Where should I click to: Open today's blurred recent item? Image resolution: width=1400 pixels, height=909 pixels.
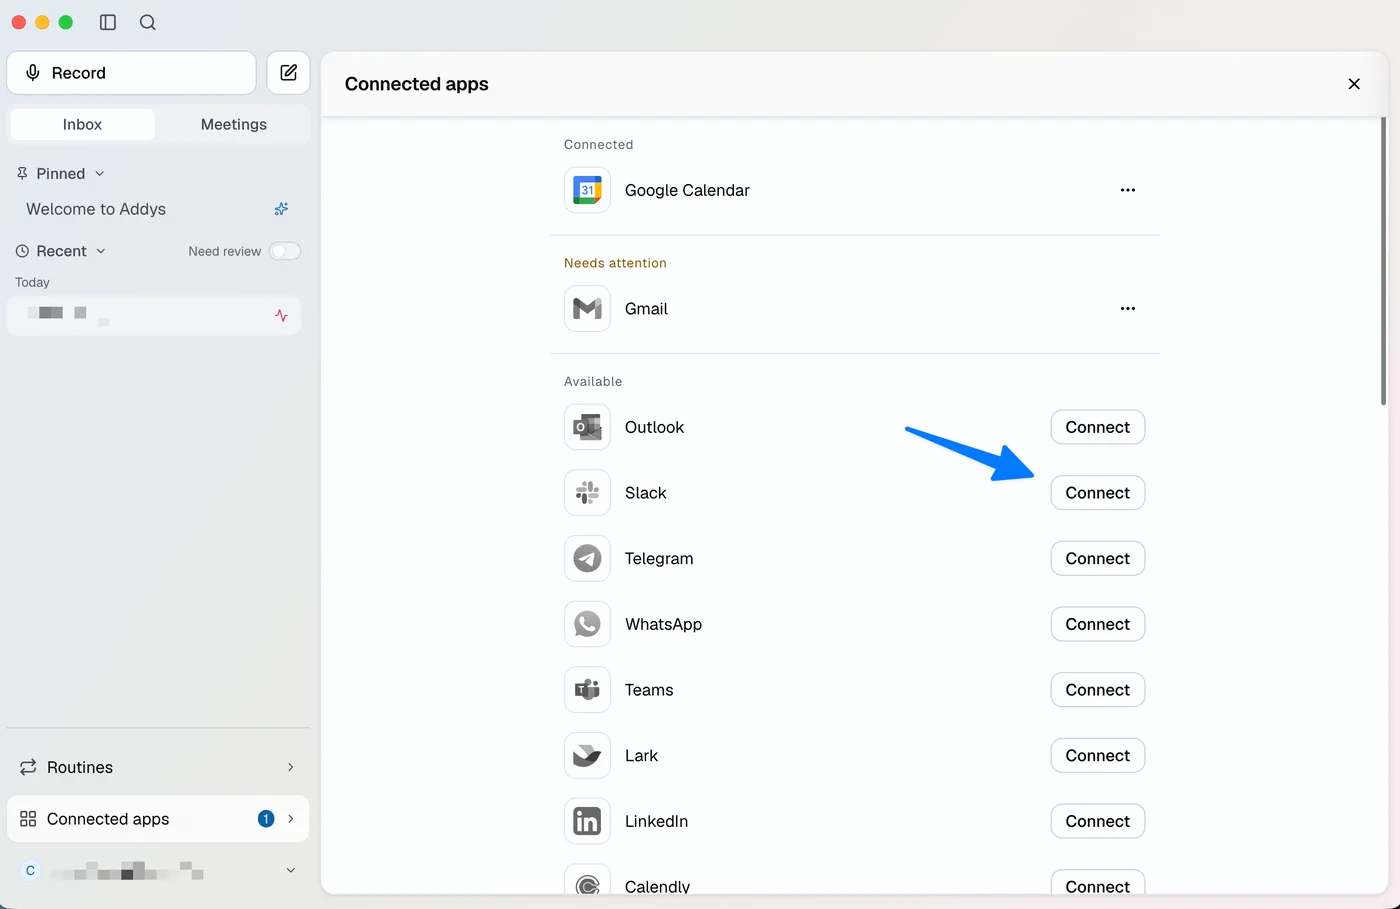pos(154,315)
